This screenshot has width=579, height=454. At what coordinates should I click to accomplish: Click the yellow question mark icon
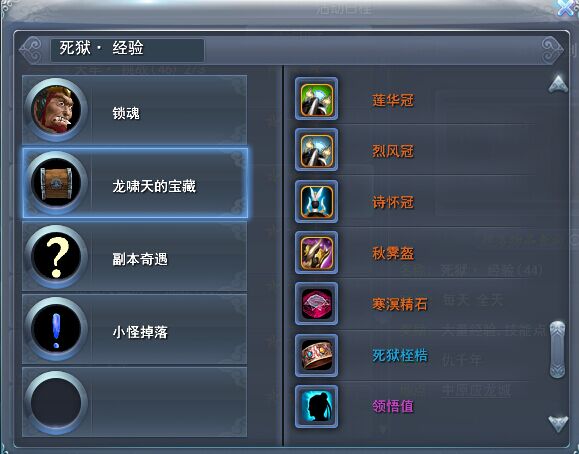tap(56, 256)
